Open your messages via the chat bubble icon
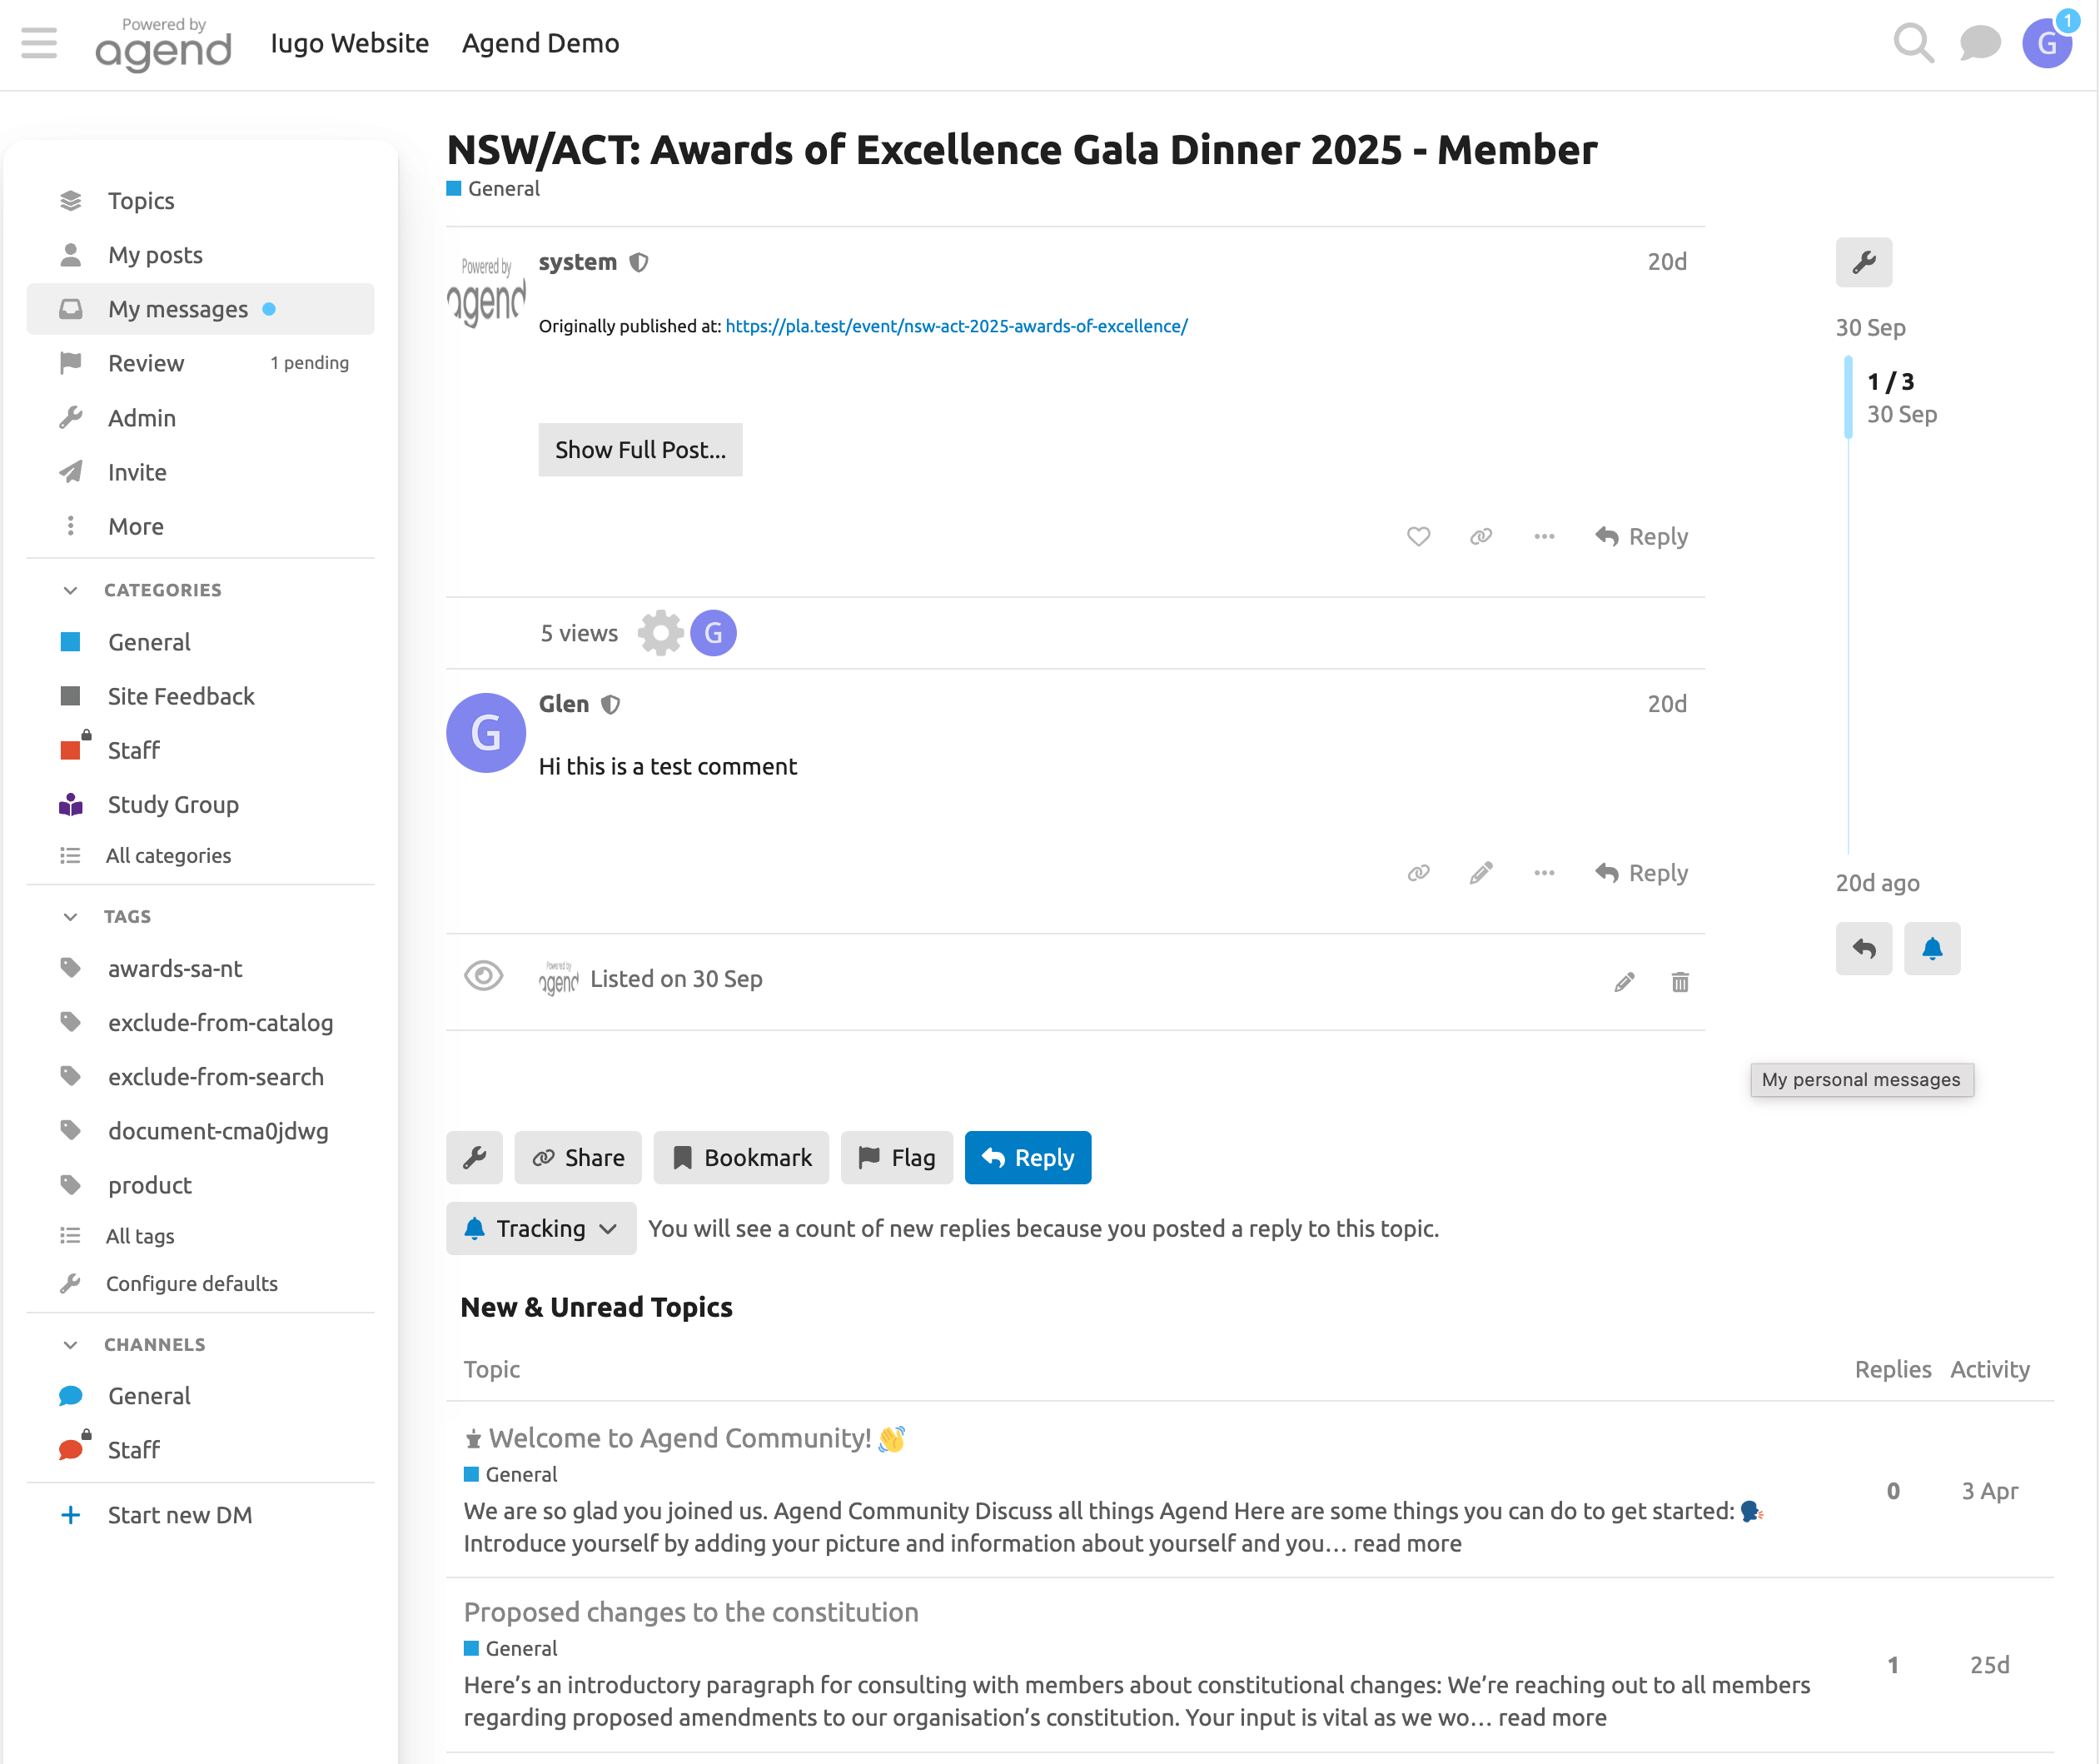This screenshot has height=1764, width=2100. click(1980, 42)
